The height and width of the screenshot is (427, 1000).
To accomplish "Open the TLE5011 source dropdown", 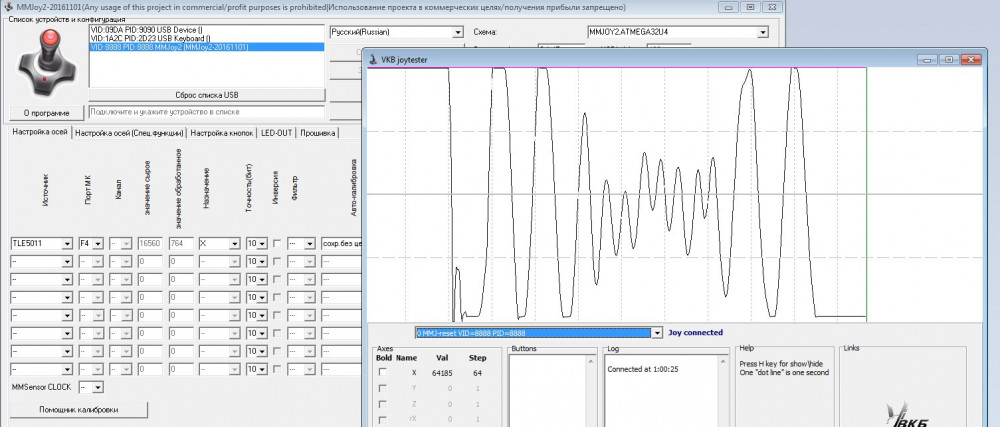I will click(x=66, y=243).
